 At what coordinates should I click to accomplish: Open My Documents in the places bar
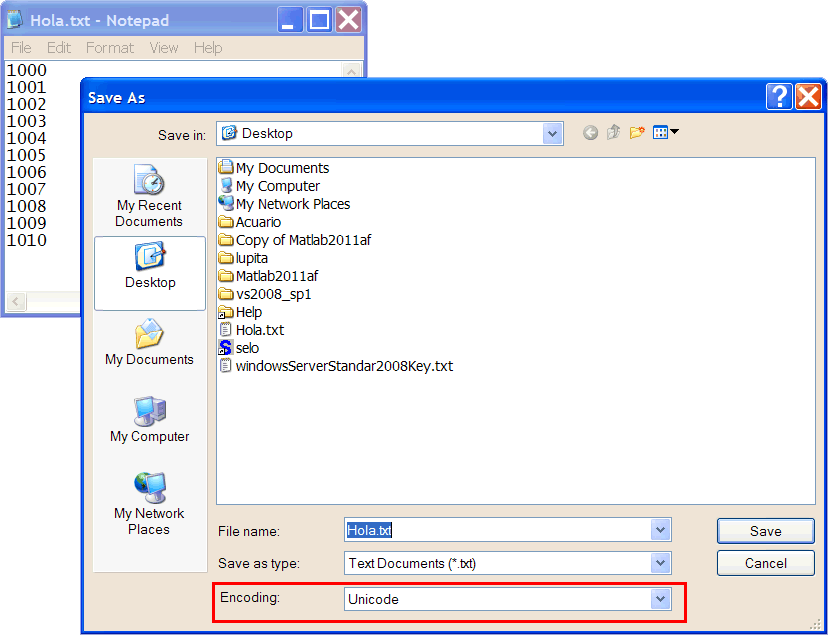pos(149,342)
